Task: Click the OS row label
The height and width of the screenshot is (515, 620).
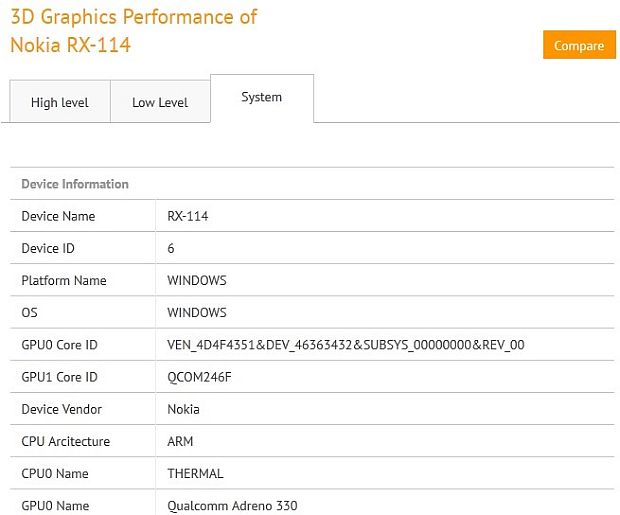Action: pos(30,312)
